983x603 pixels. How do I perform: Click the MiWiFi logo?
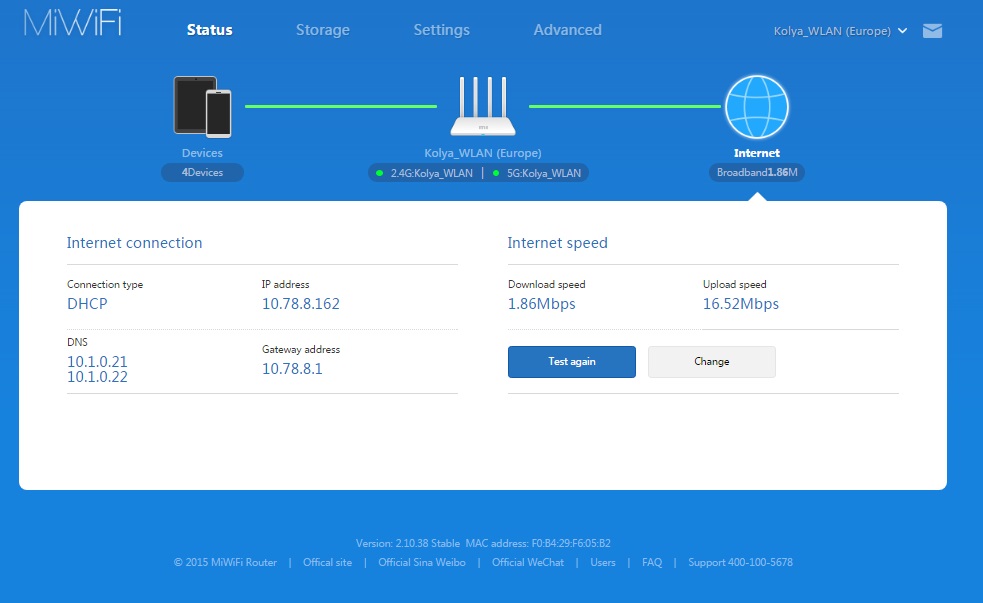pos(73,25)
